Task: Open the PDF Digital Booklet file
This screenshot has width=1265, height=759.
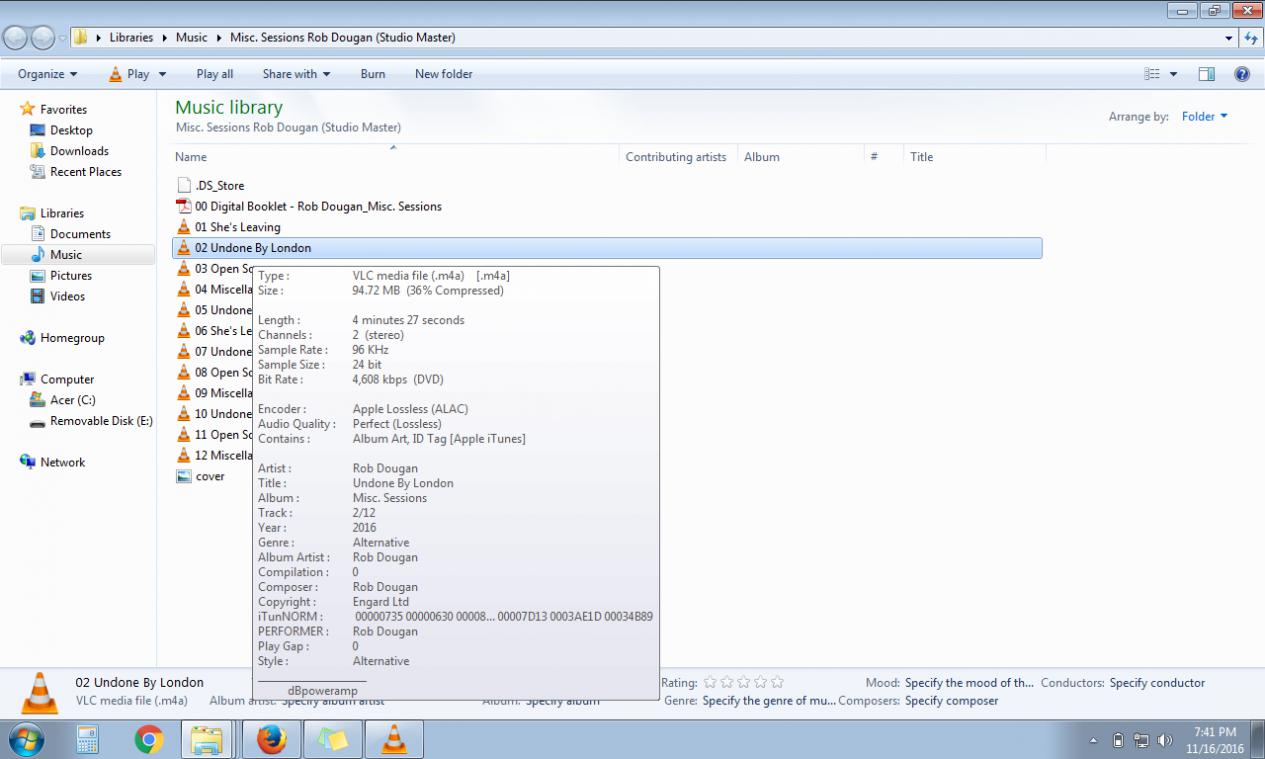Action: [318, 206]
